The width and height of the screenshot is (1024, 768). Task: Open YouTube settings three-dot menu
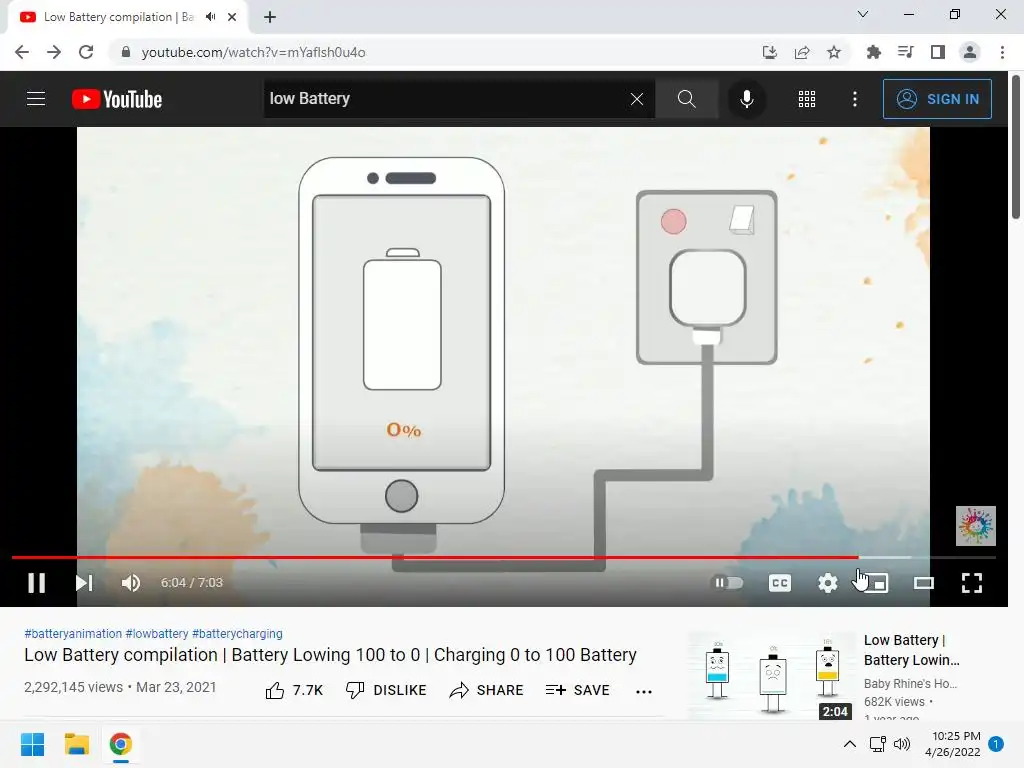[854, 99]
